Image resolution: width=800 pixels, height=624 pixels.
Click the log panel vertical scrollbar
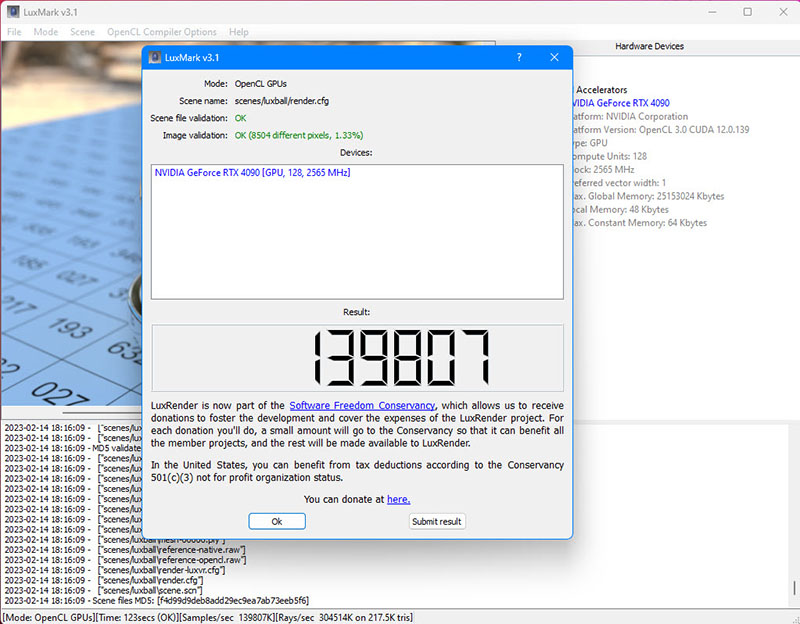(793, 510)
